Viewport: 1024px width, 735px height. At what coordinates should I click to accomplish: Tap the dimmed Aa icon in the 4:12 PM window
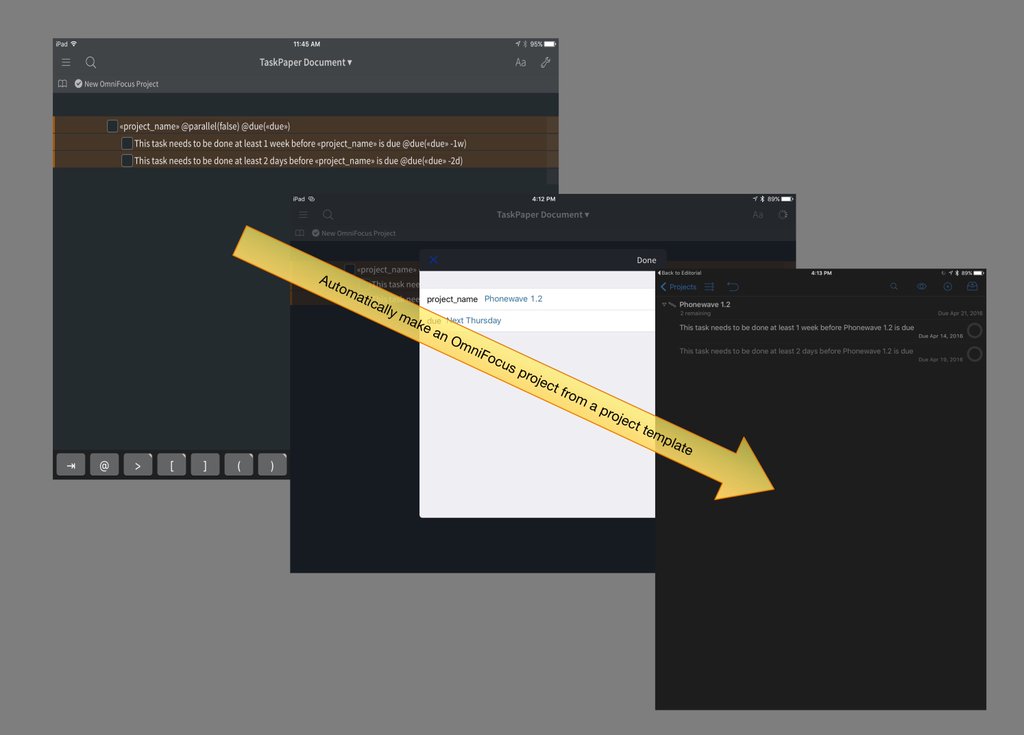[x=758, y=214]
